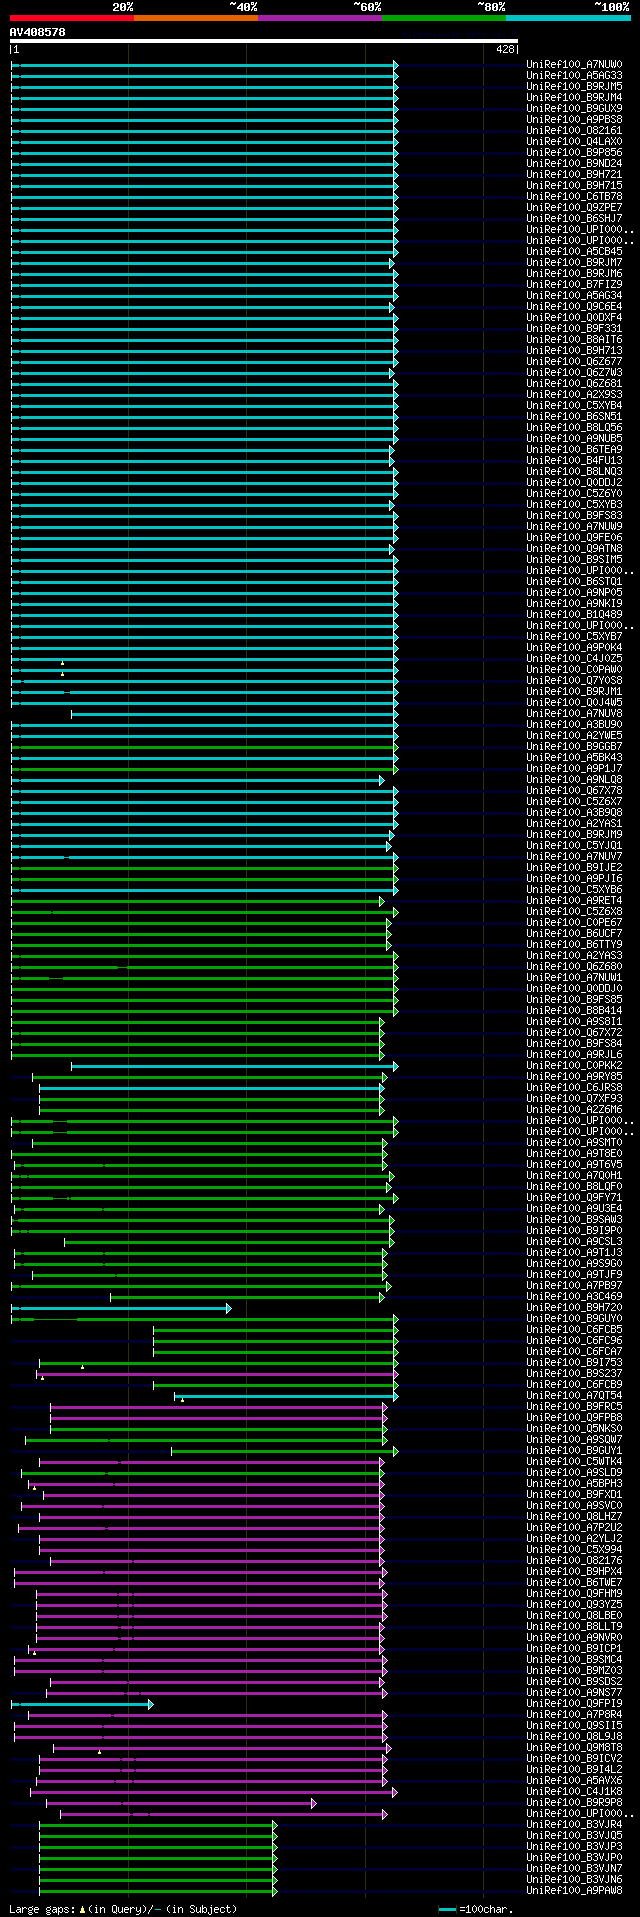Select hit label UniRef100_A9CSL3
640x1917 pixels.
coord(574,1241)
